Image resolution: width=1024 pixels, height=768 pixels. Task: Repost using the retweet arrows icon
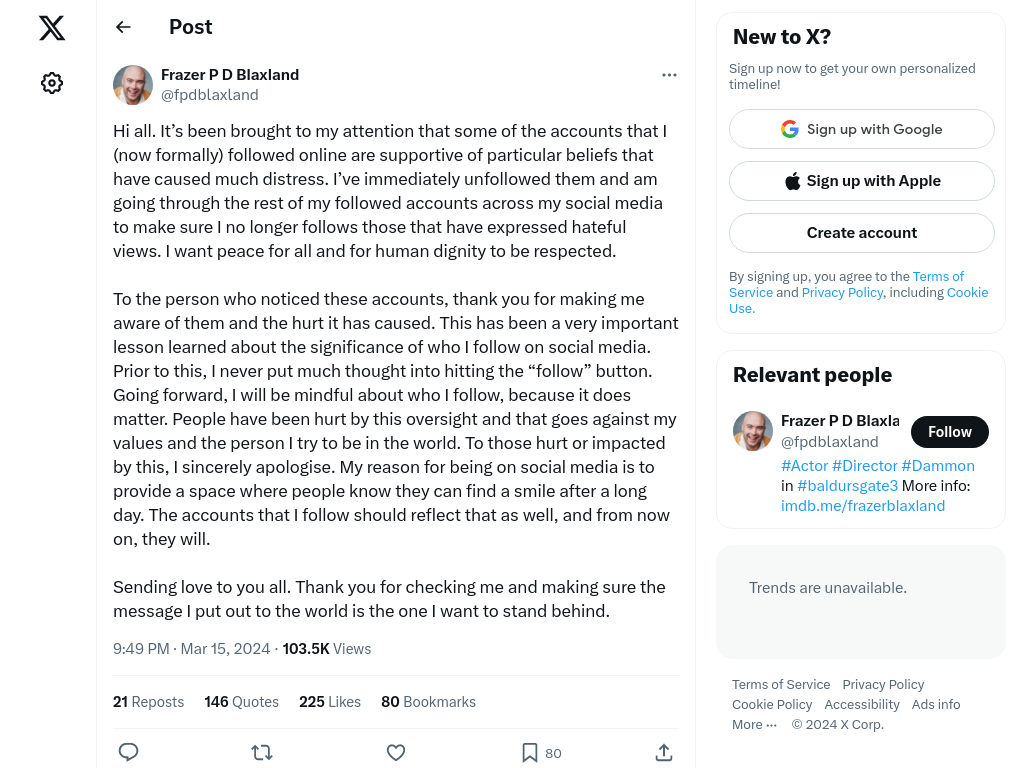click(262, 753)
